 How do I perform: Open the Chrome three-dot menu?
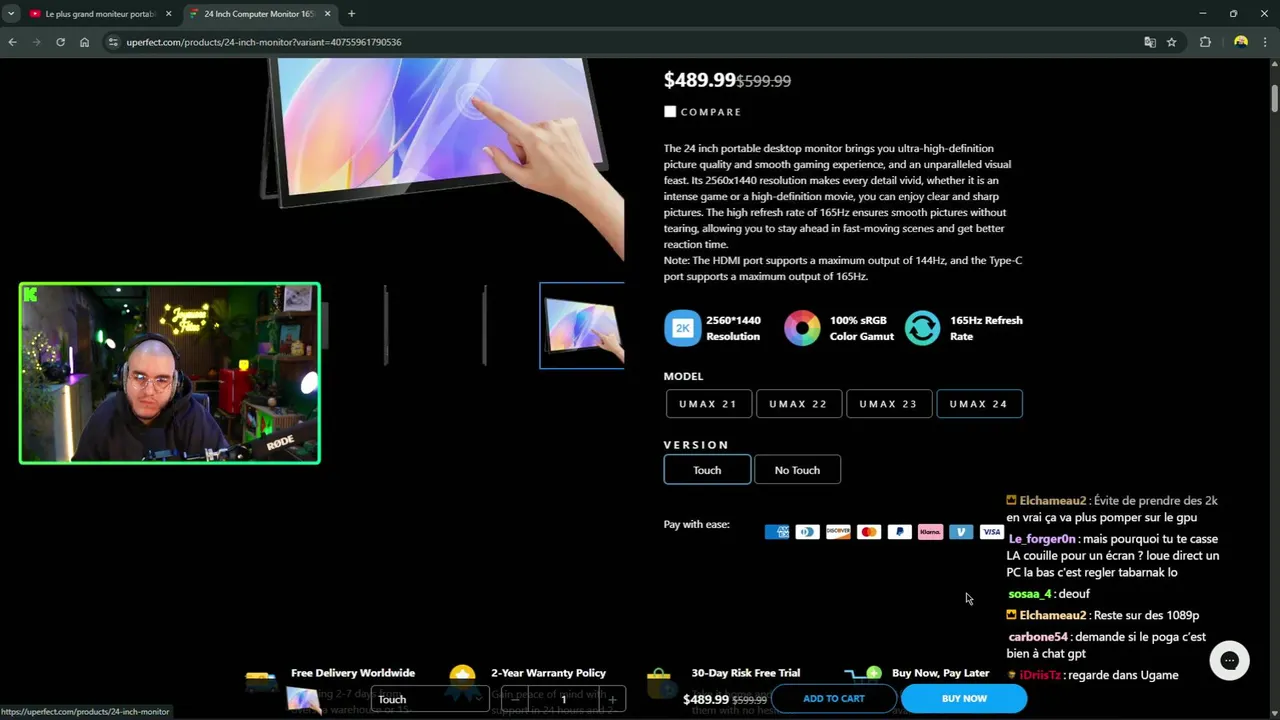point(1265,42)
